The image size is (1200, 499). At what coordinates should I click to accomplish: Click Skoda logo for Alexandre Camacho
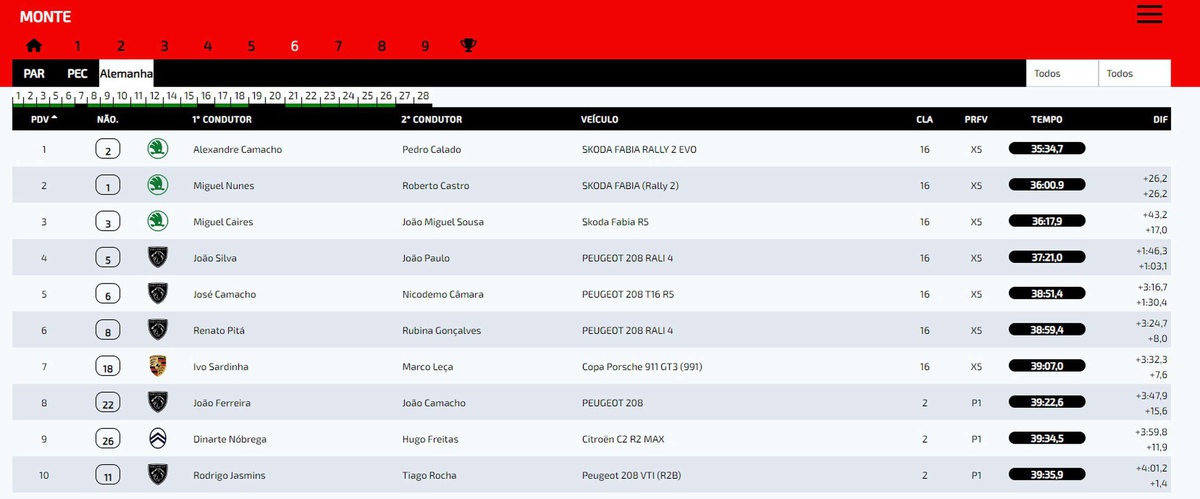(x=158, y=149)
